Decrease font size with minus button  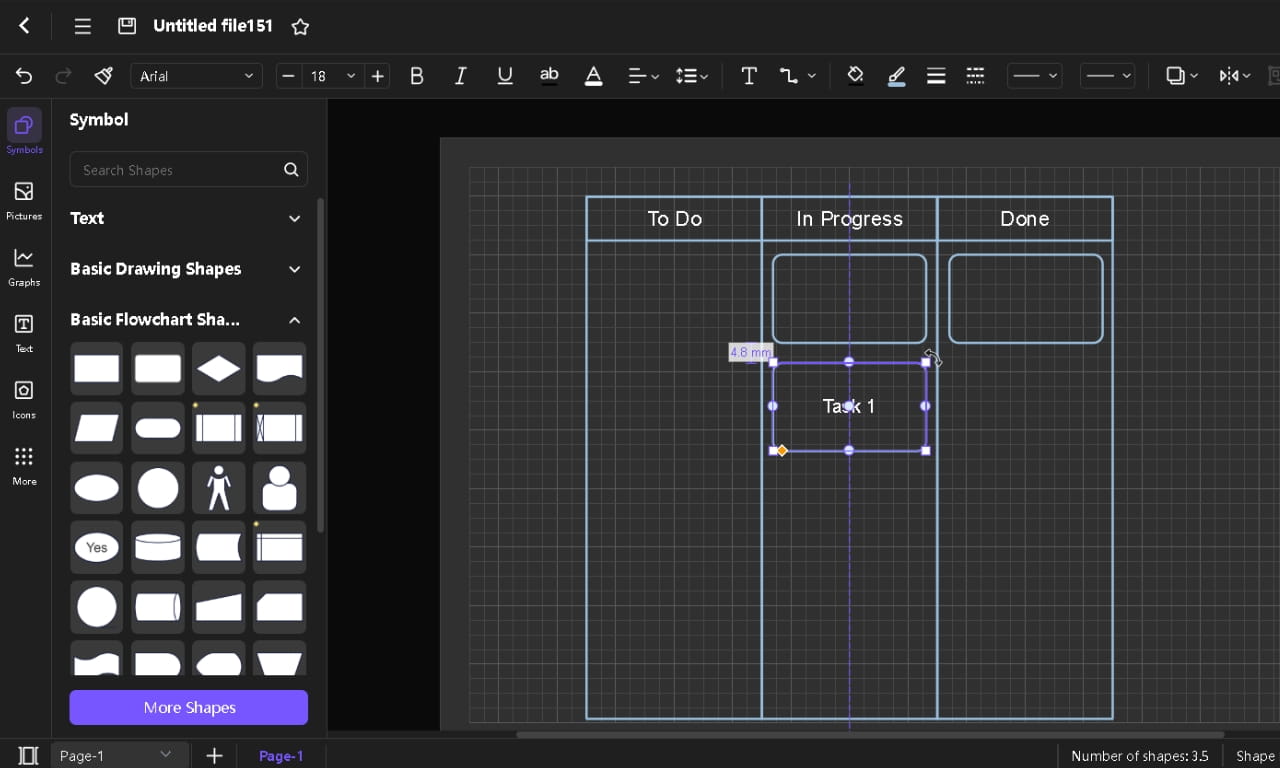click(289, 76)
